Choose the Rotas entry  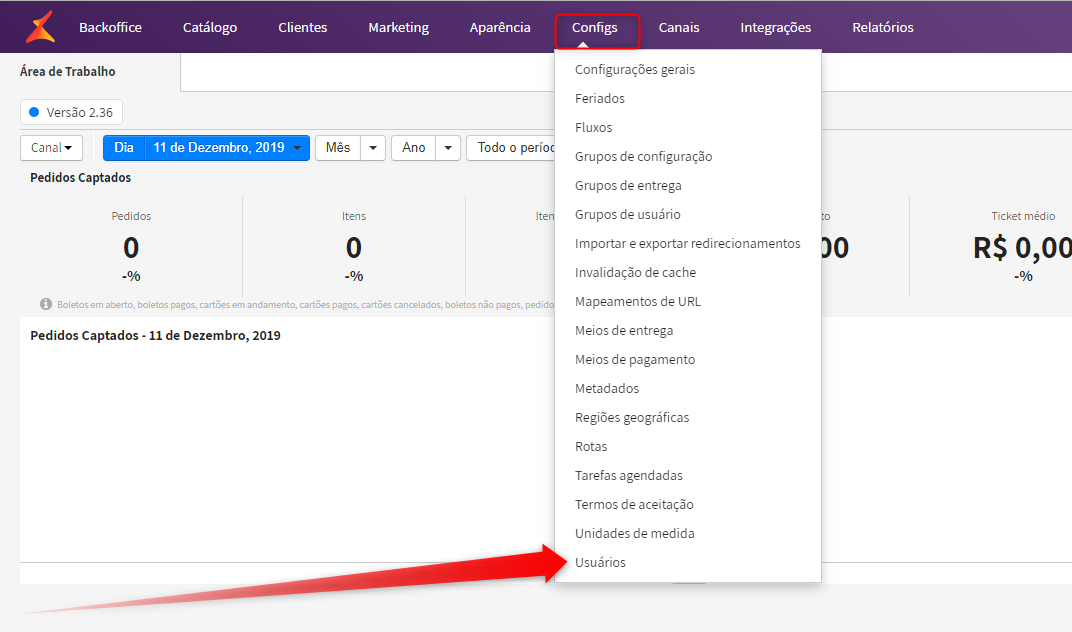[x=591, y=446]
